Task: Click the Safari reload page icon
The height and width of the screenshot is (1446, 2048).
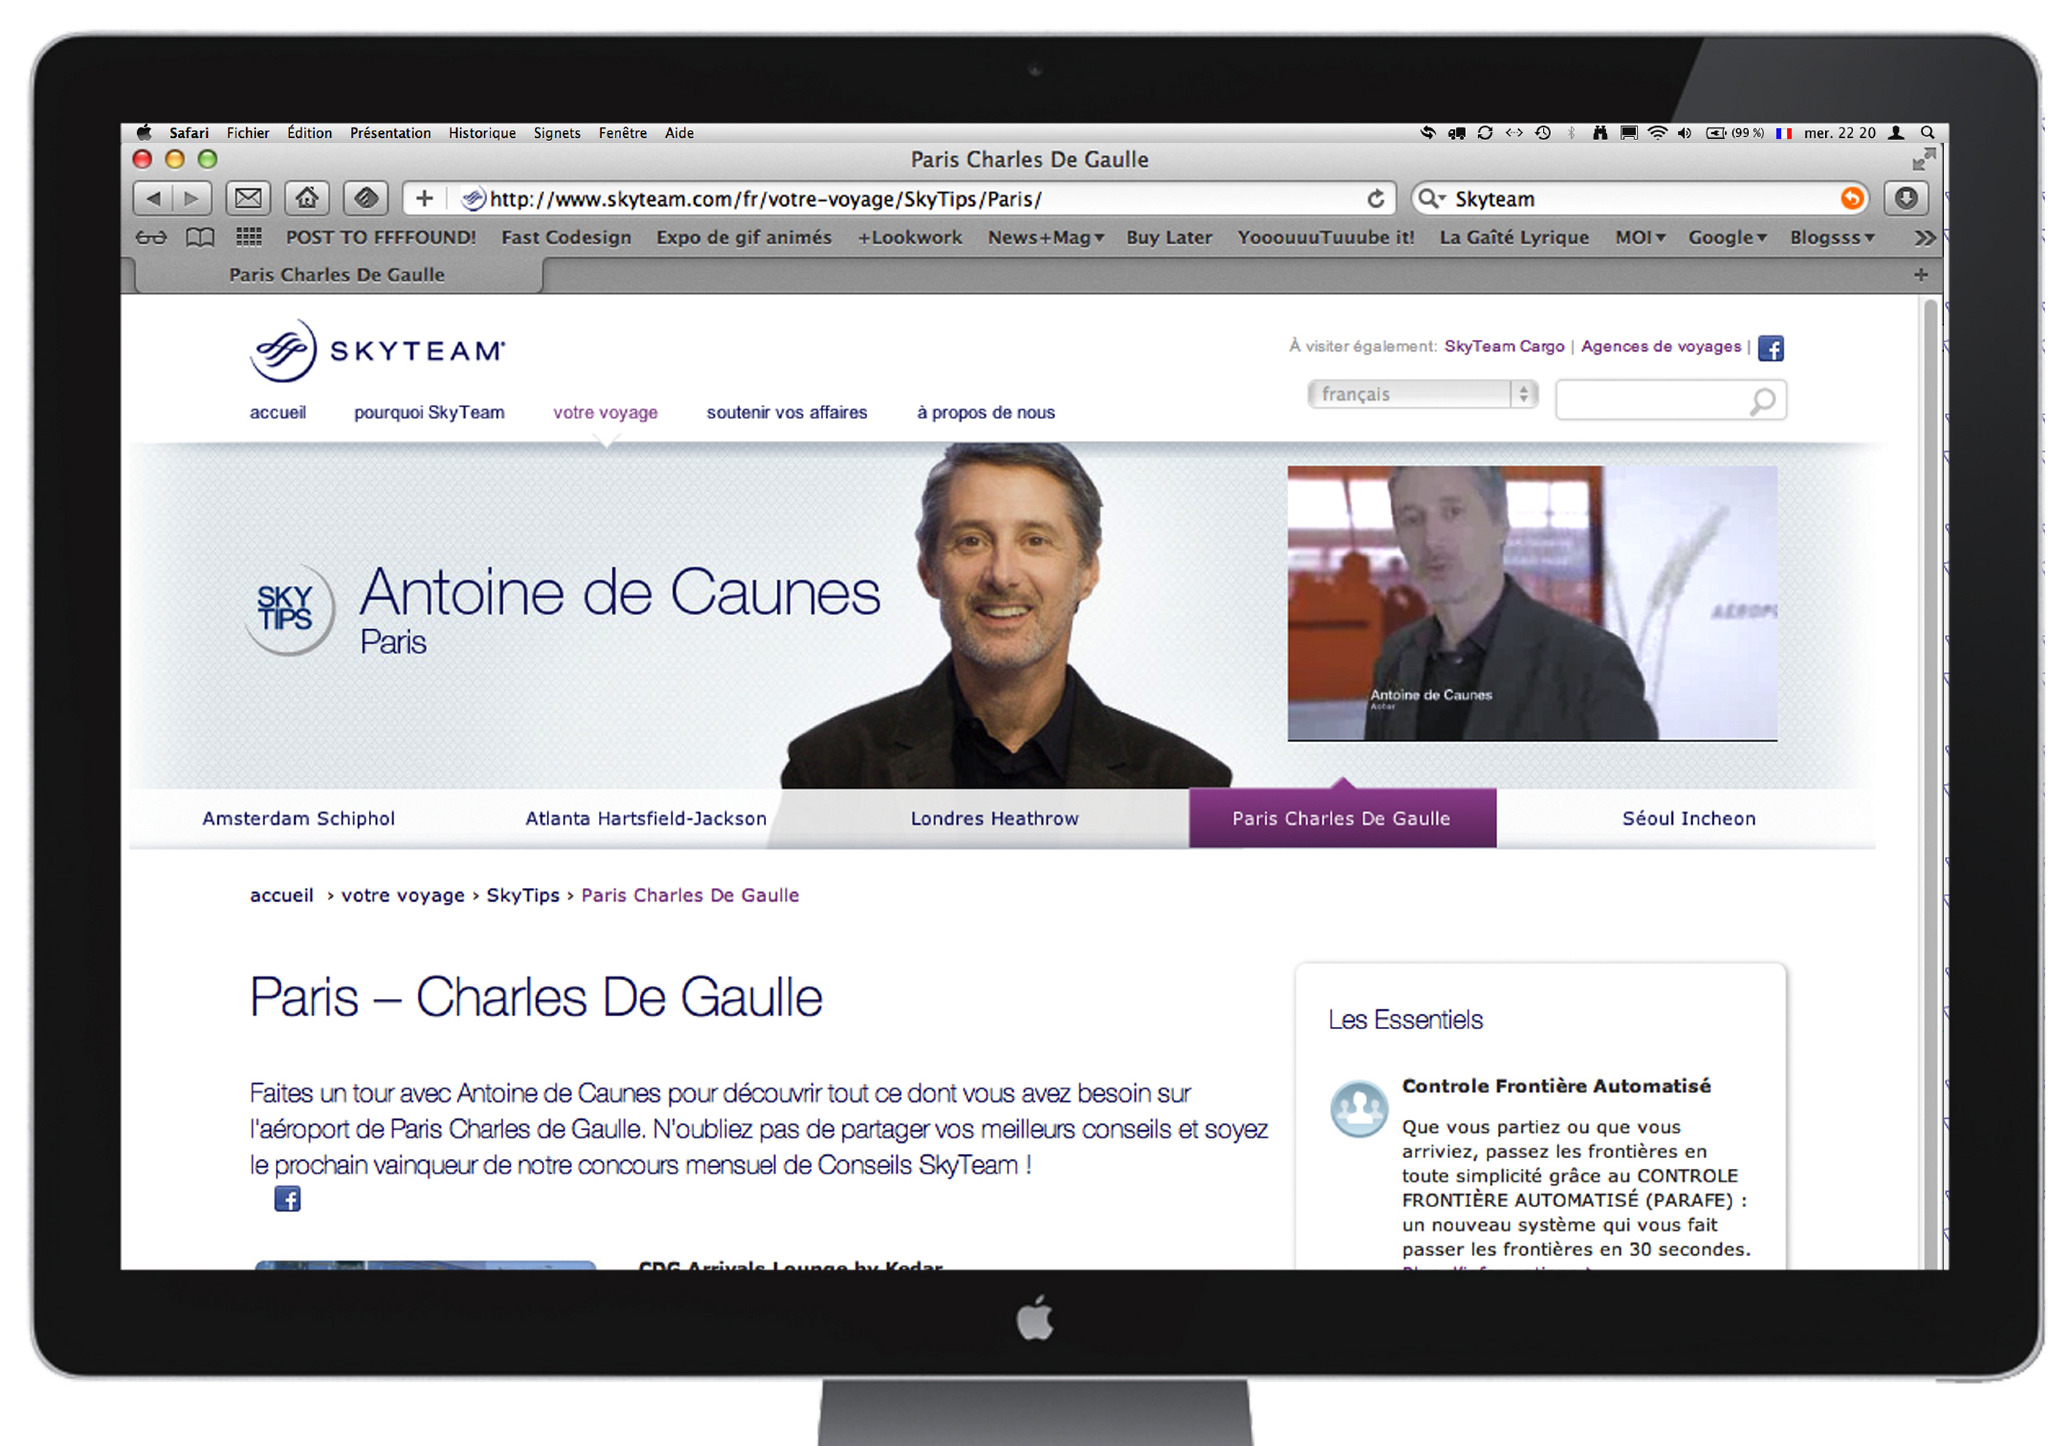Action: click(1375, 199)
